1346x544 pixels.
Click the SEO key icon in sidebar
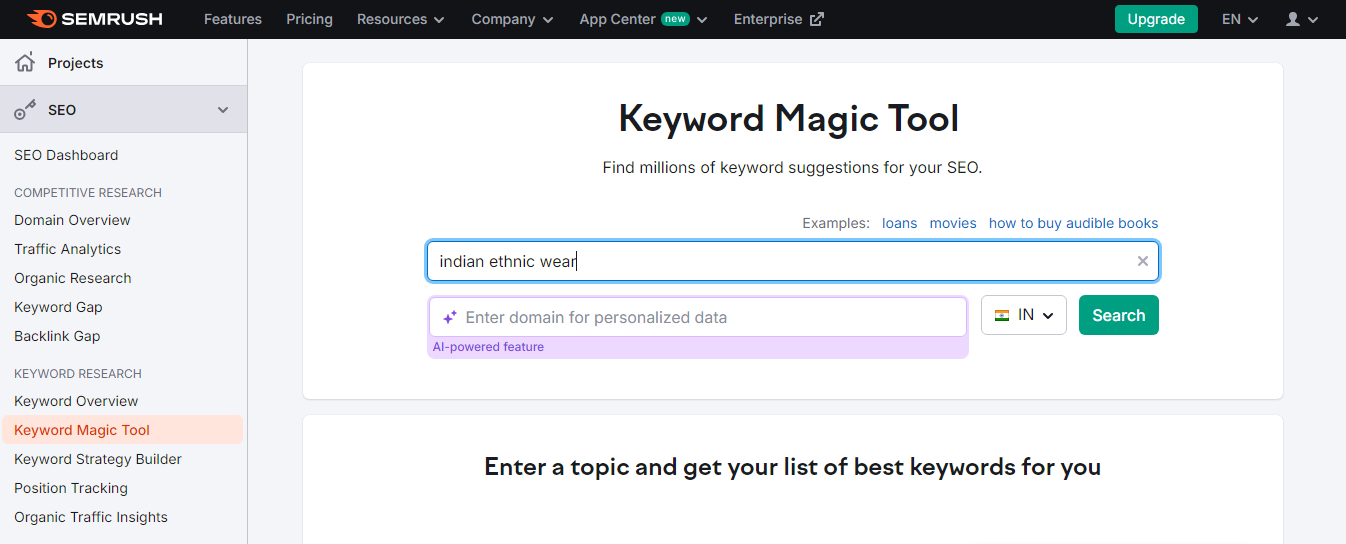click(x=25, y=110)
